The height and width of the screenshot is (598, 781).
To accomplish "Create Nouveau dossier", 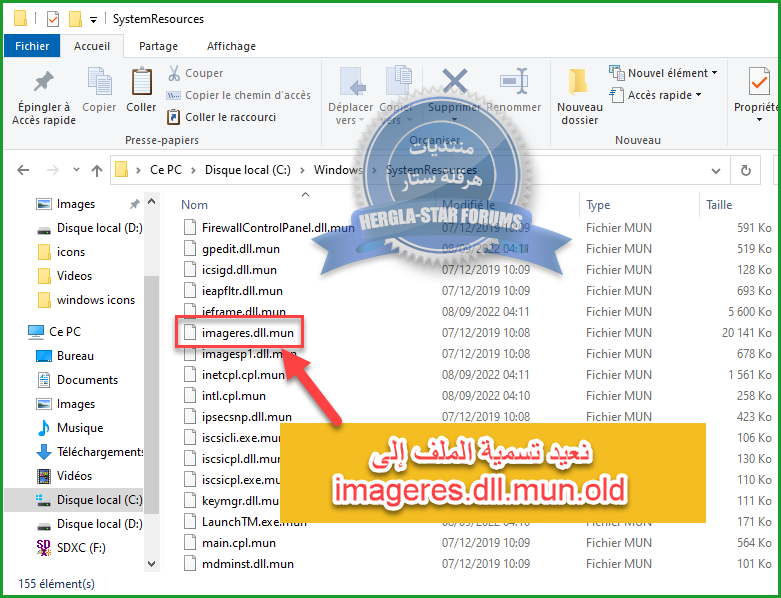I will 580,97.
